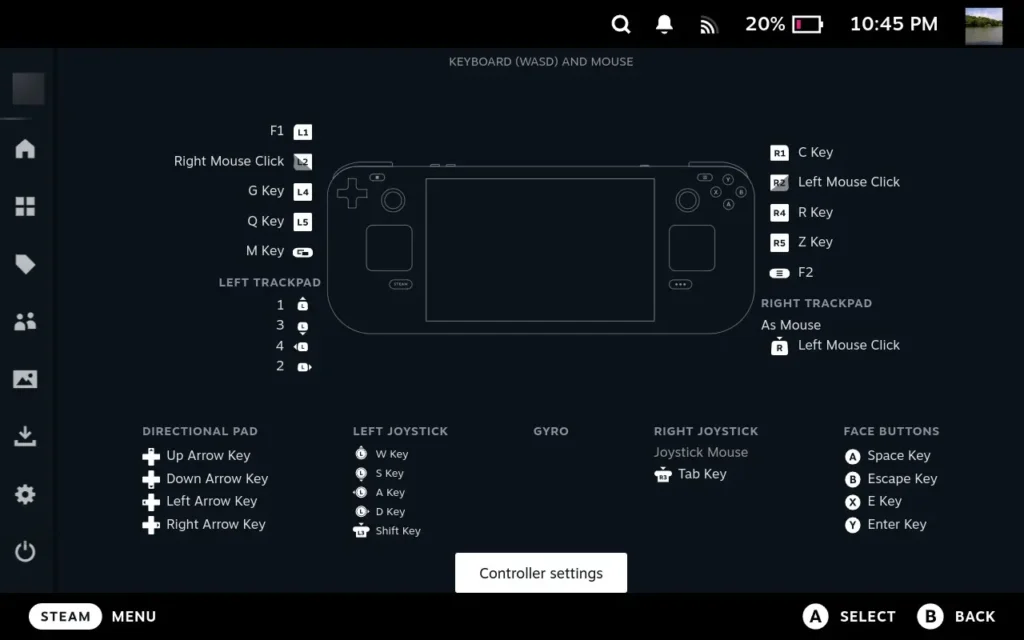Open the Downloads icon in sidebar
This screenshot has width=1024, height=640.
tap(25, 436)
